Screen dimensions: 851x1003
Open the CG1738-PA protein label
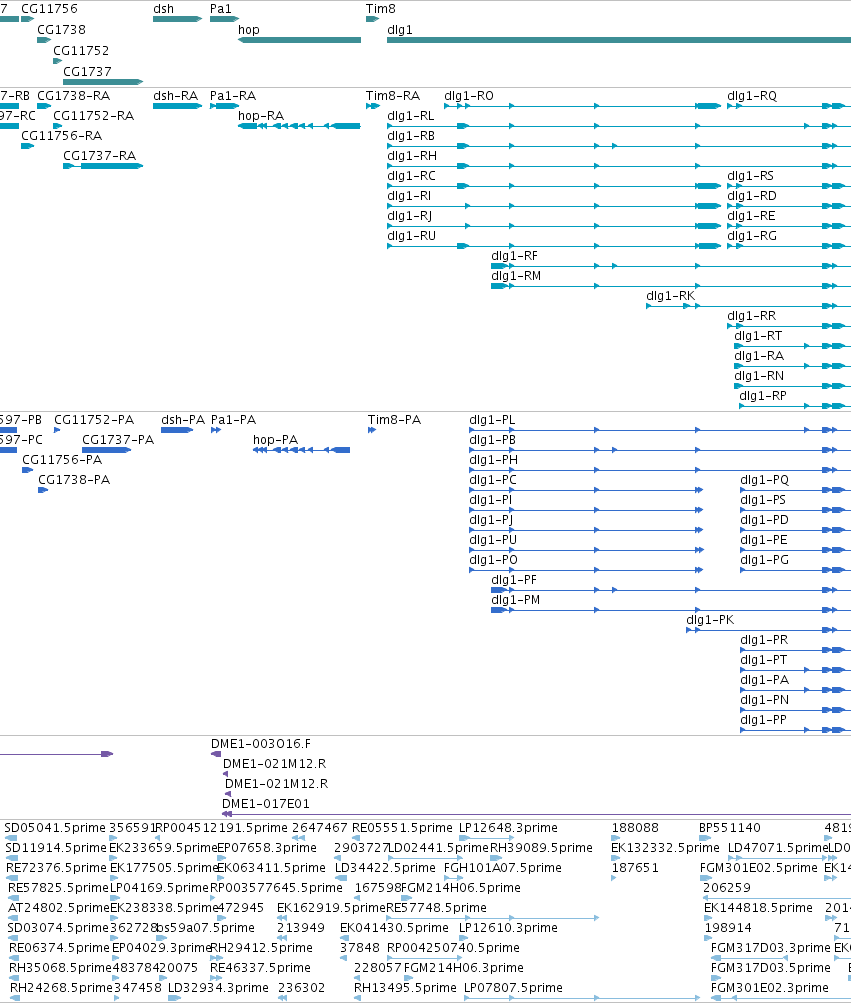[74, 479]
